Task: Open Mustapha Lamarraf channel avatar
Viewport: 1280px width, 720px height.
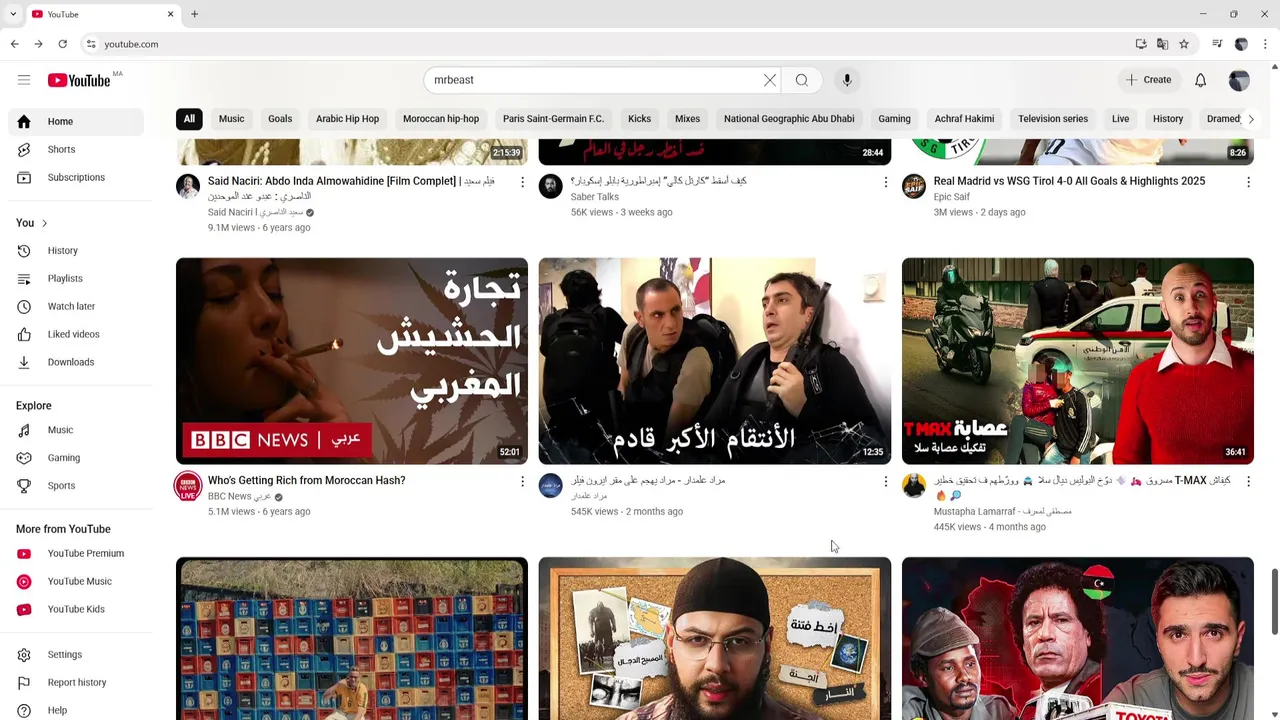Action: [x=914, y=486]
